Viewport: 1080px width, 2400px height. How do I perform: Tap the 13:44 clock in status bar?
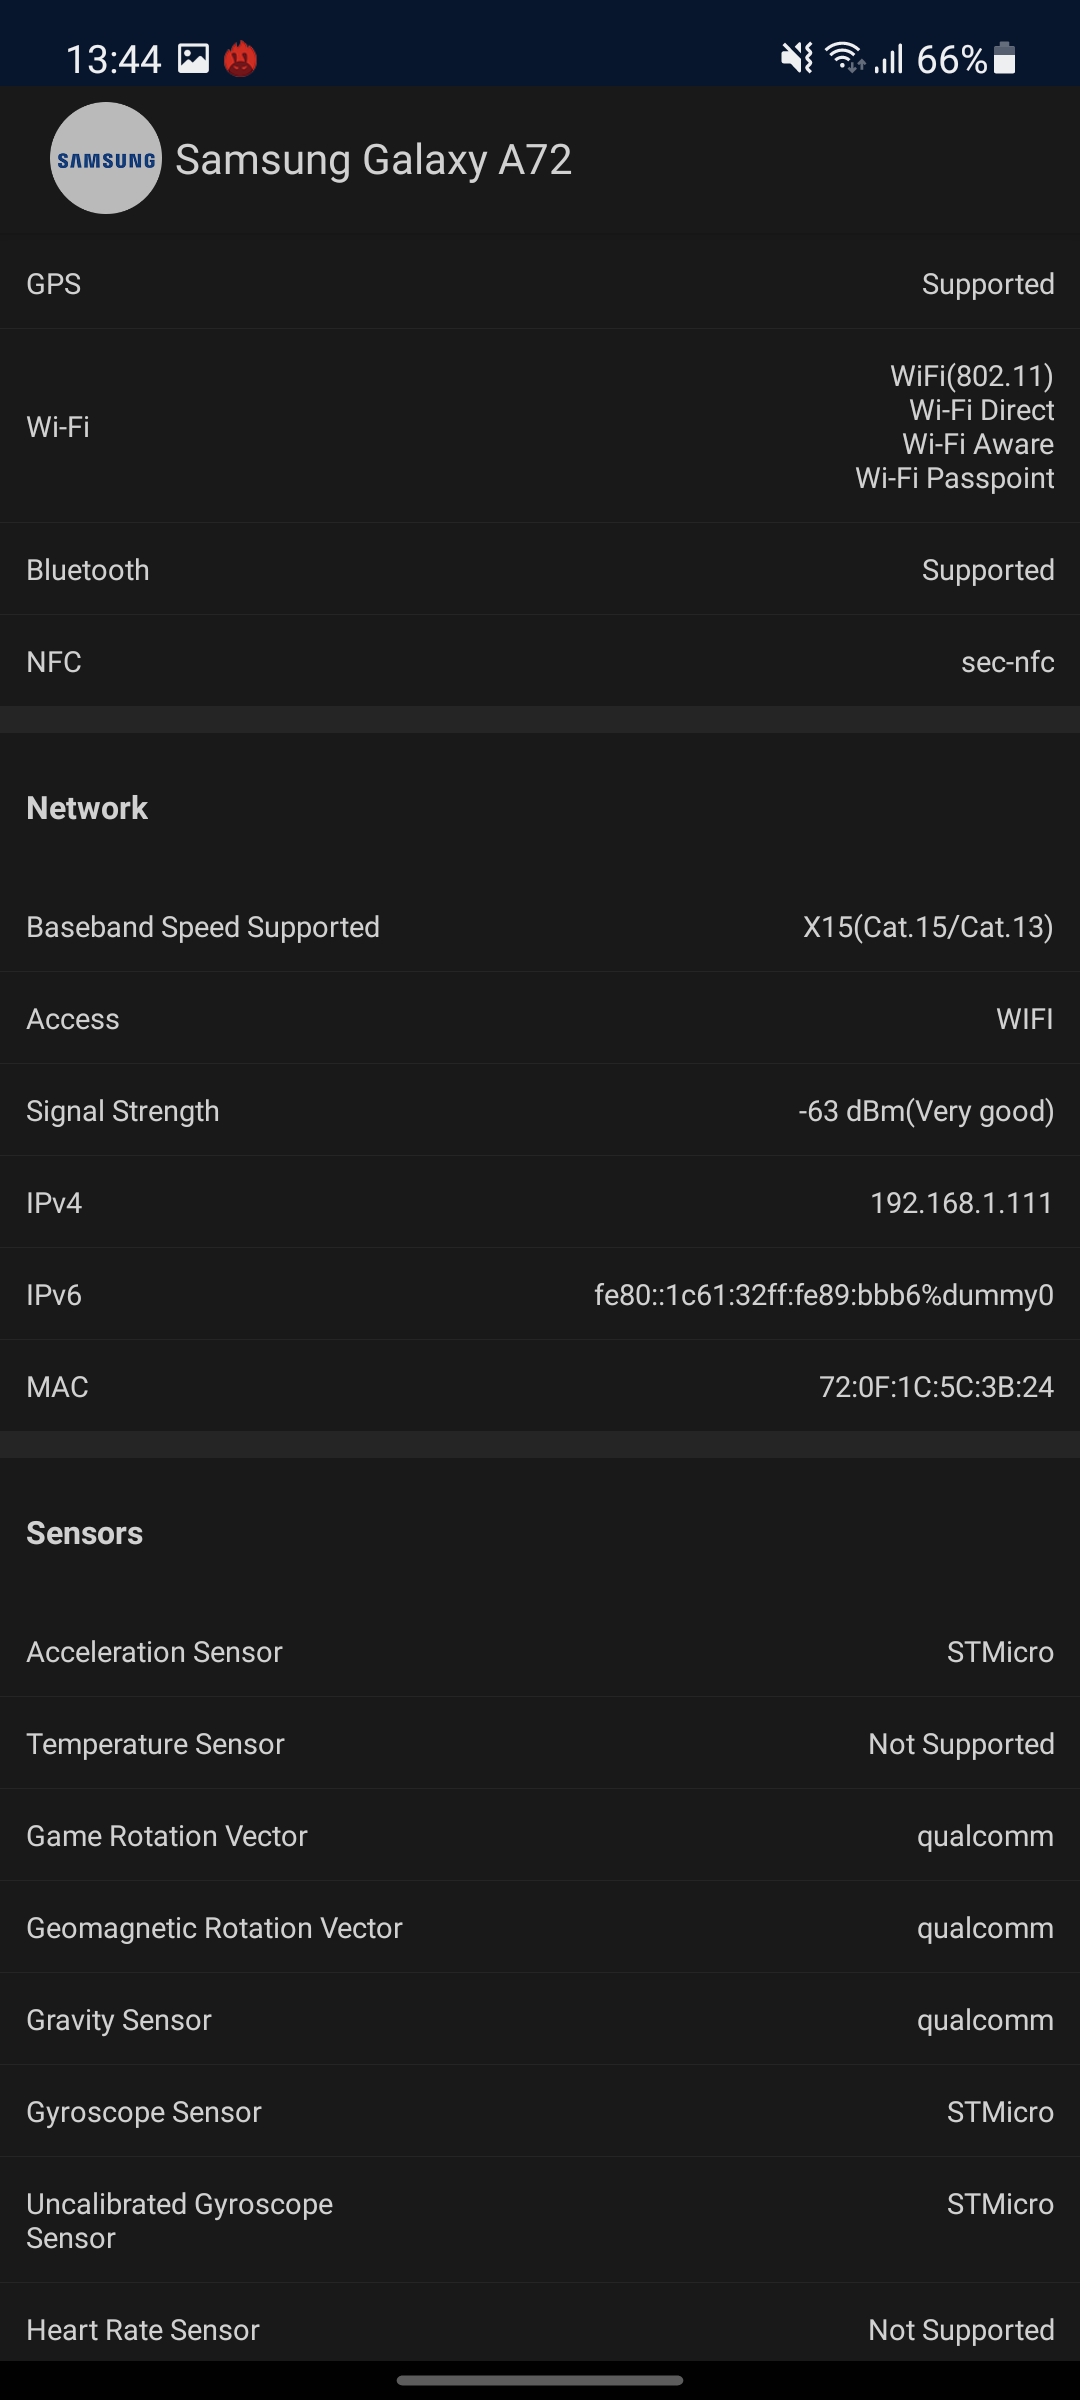113,59
